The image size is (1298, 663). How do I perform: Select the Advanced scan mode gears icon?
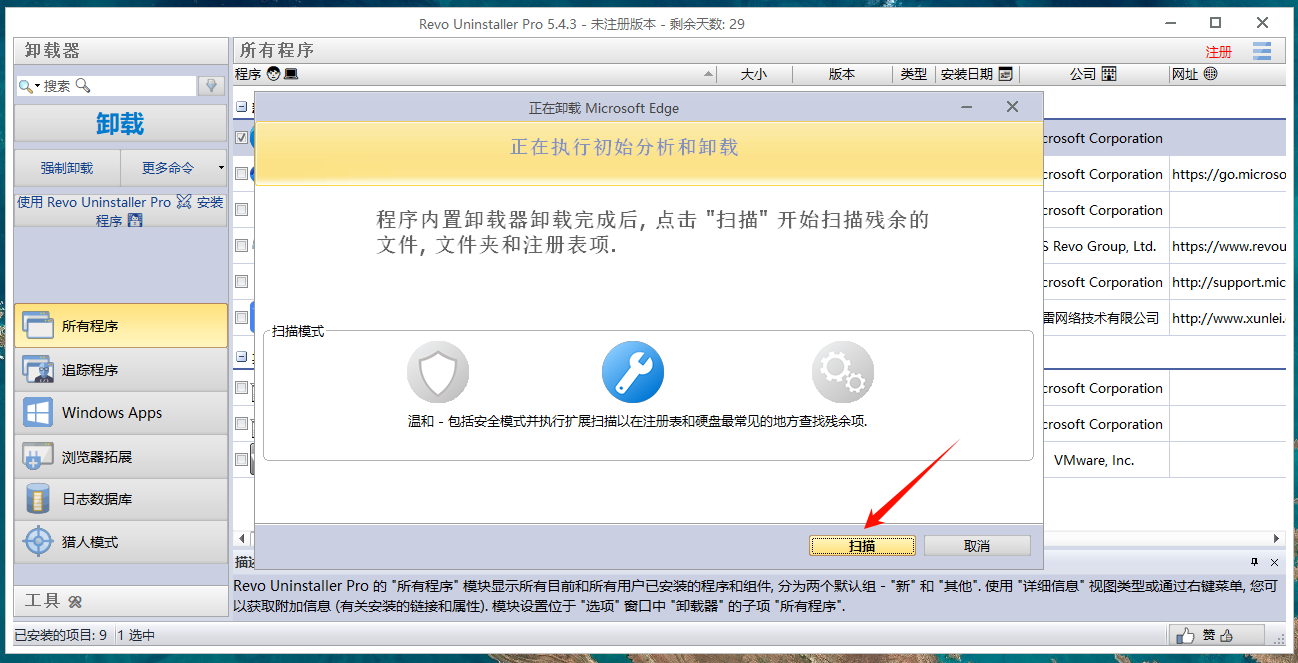842,373
